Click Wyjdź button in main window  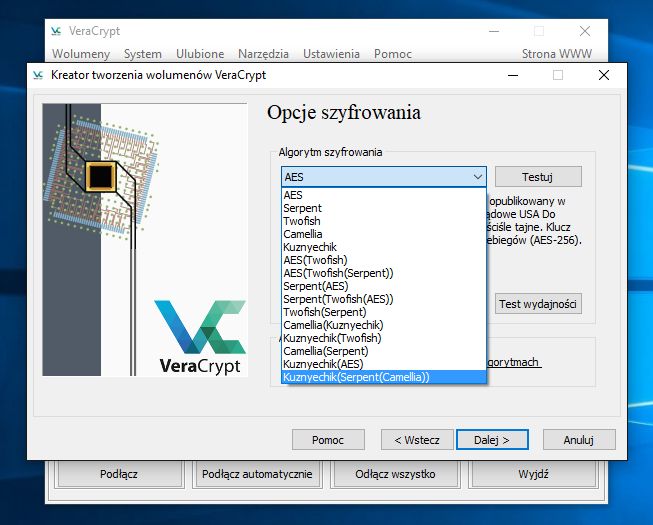[533, 474]
